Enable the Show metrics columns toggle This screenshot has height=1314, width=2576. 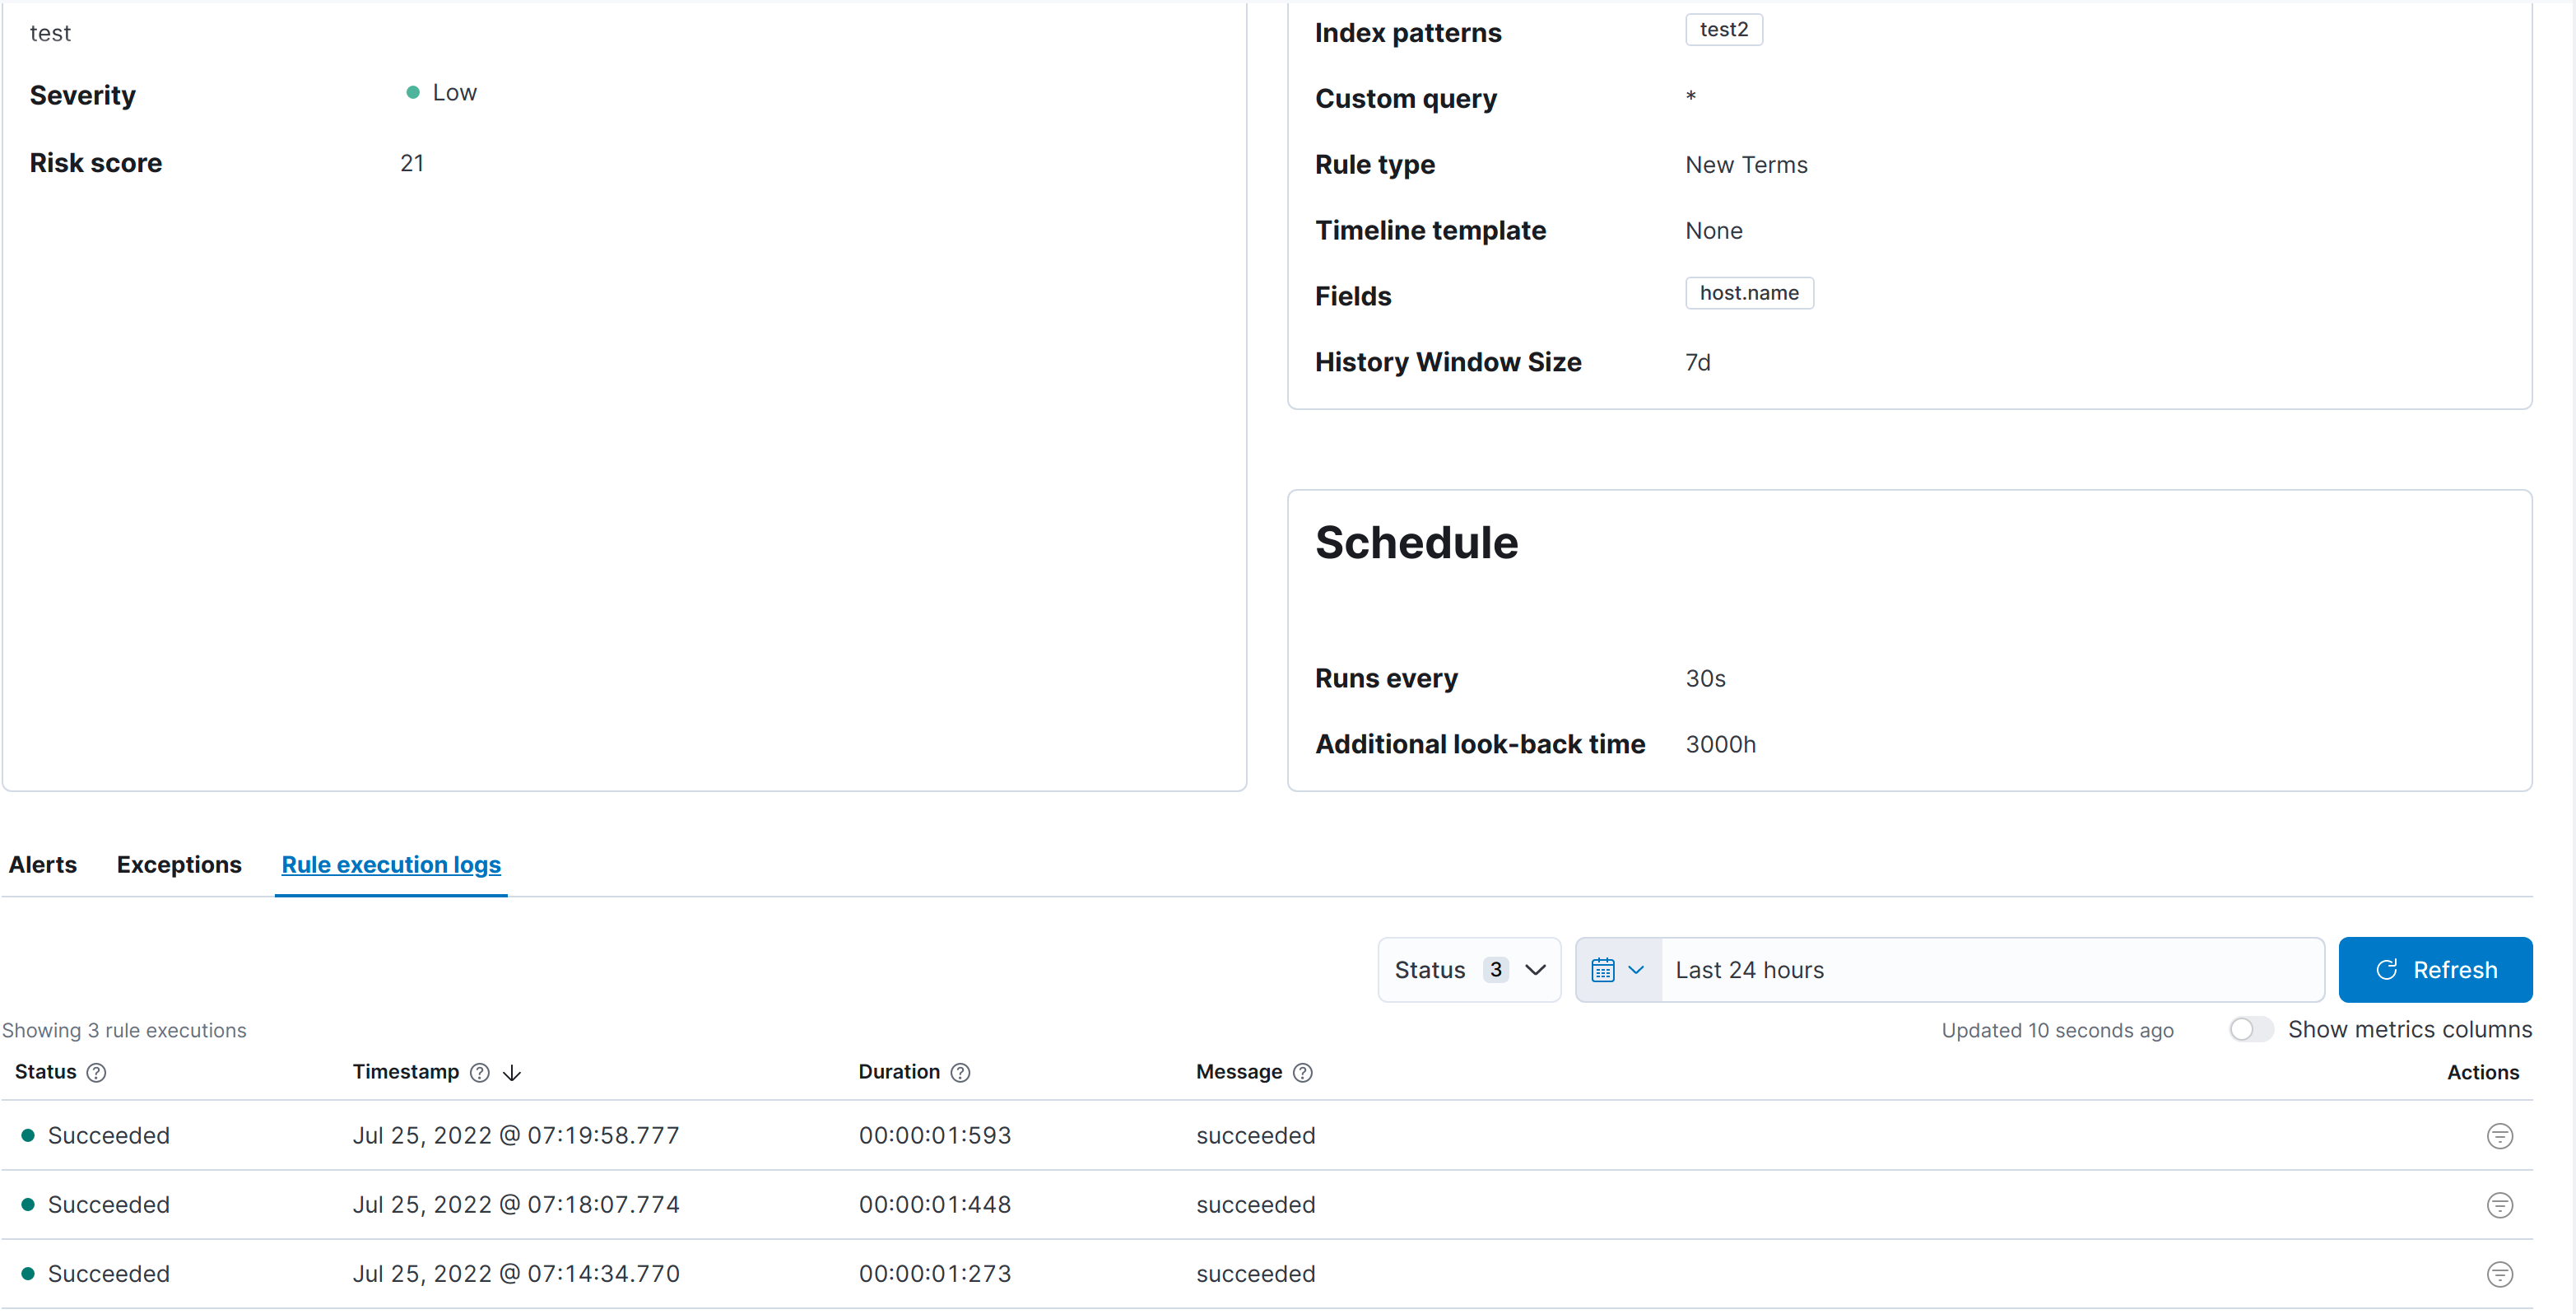[x=2249, y=1029]
